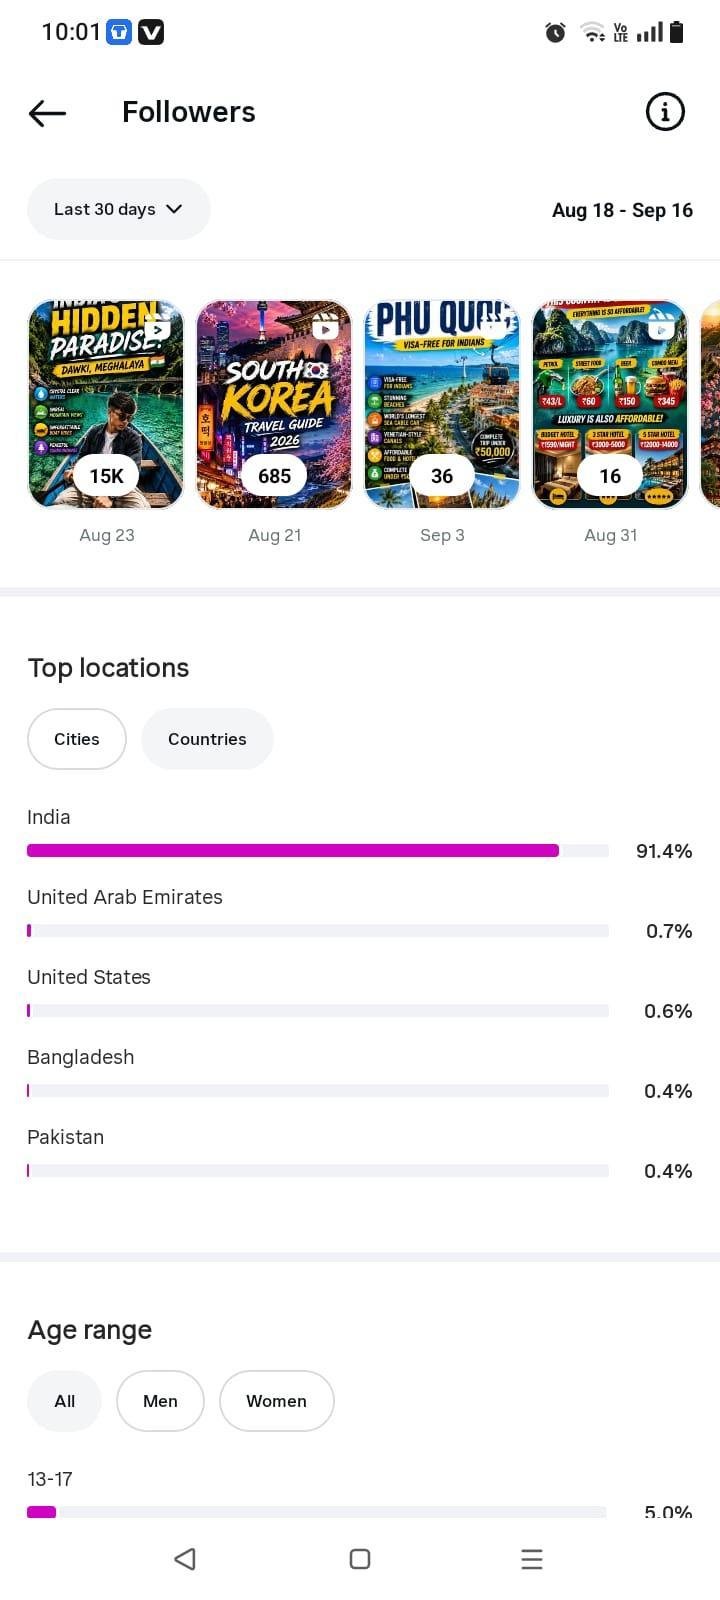The width and height of the screenshot is (720, 1600).
Task: Tap the battery icon in status bar
Action: pyautogui.click(x=677, y=32)
